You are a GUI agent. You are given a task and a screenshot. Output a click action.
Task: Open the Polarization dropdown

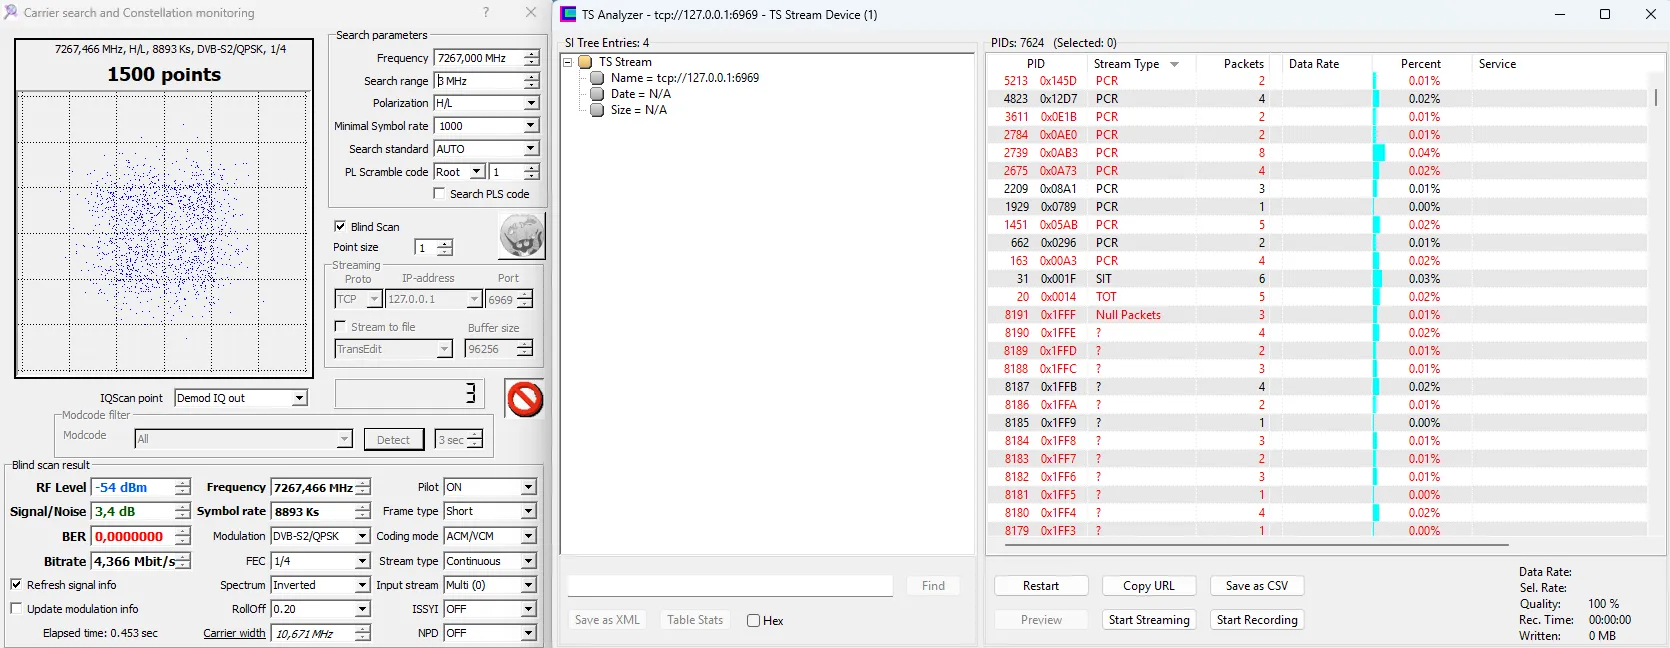(531, 103)
